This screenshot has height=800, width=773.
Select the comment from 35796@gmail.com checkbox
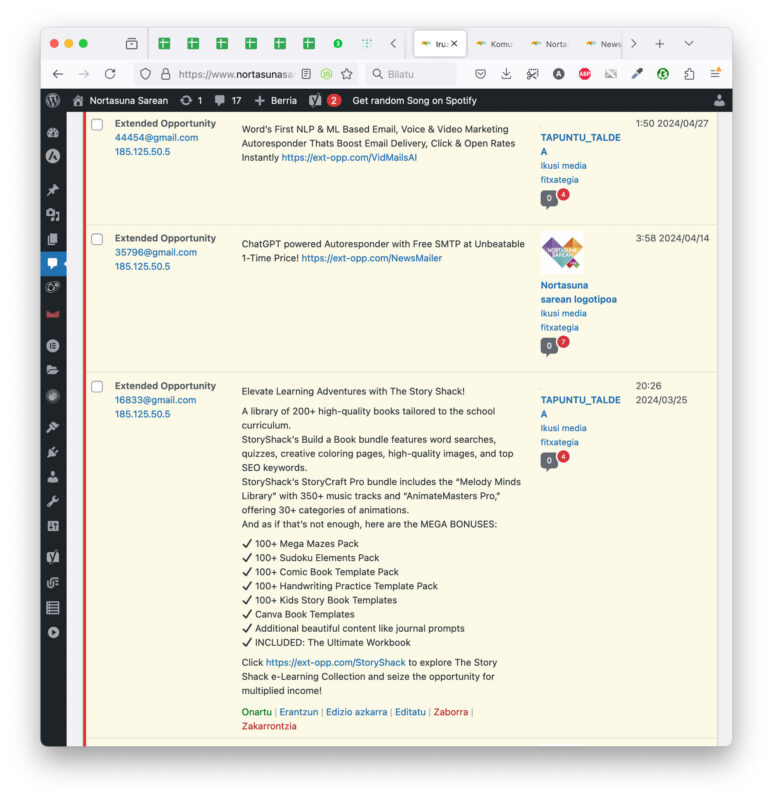pyautogui.click(x=97, y=239)
